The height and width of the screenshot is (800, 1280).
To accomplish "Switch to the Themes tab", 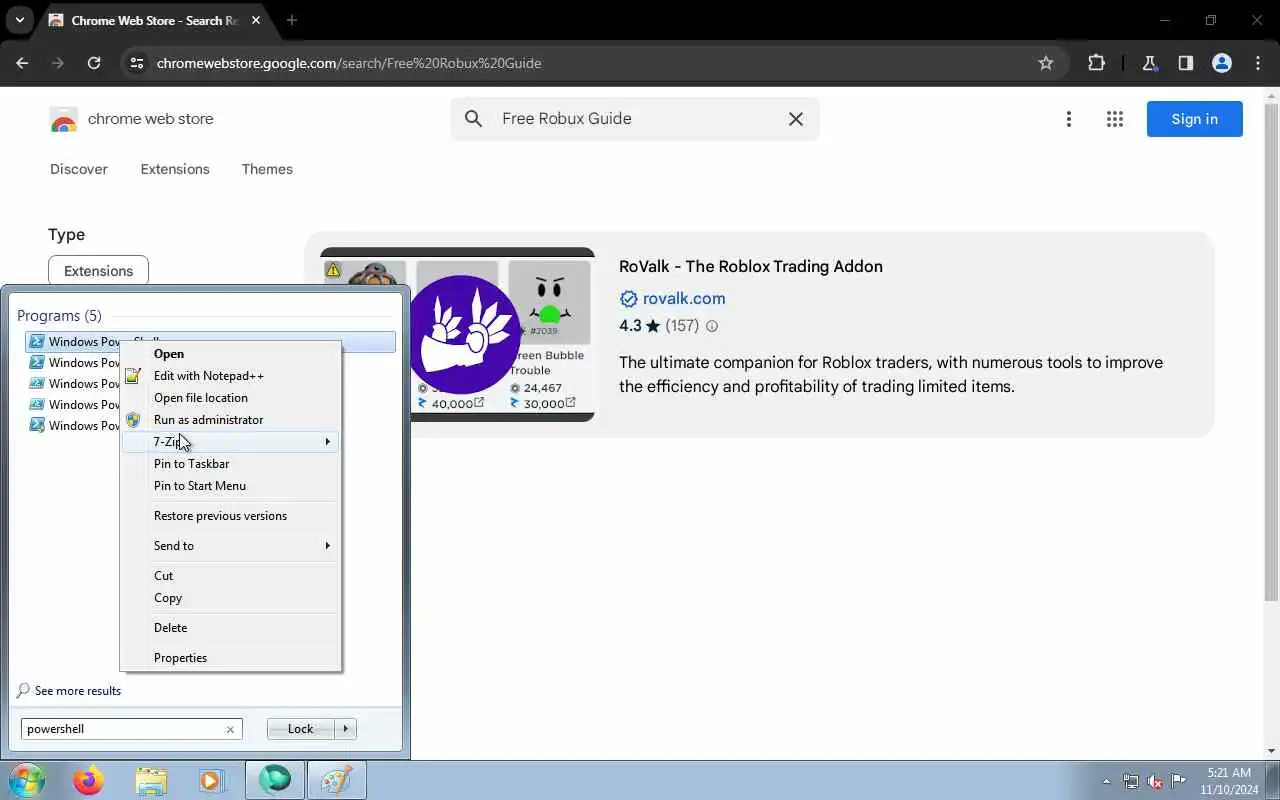I will [x=267, y=169].
